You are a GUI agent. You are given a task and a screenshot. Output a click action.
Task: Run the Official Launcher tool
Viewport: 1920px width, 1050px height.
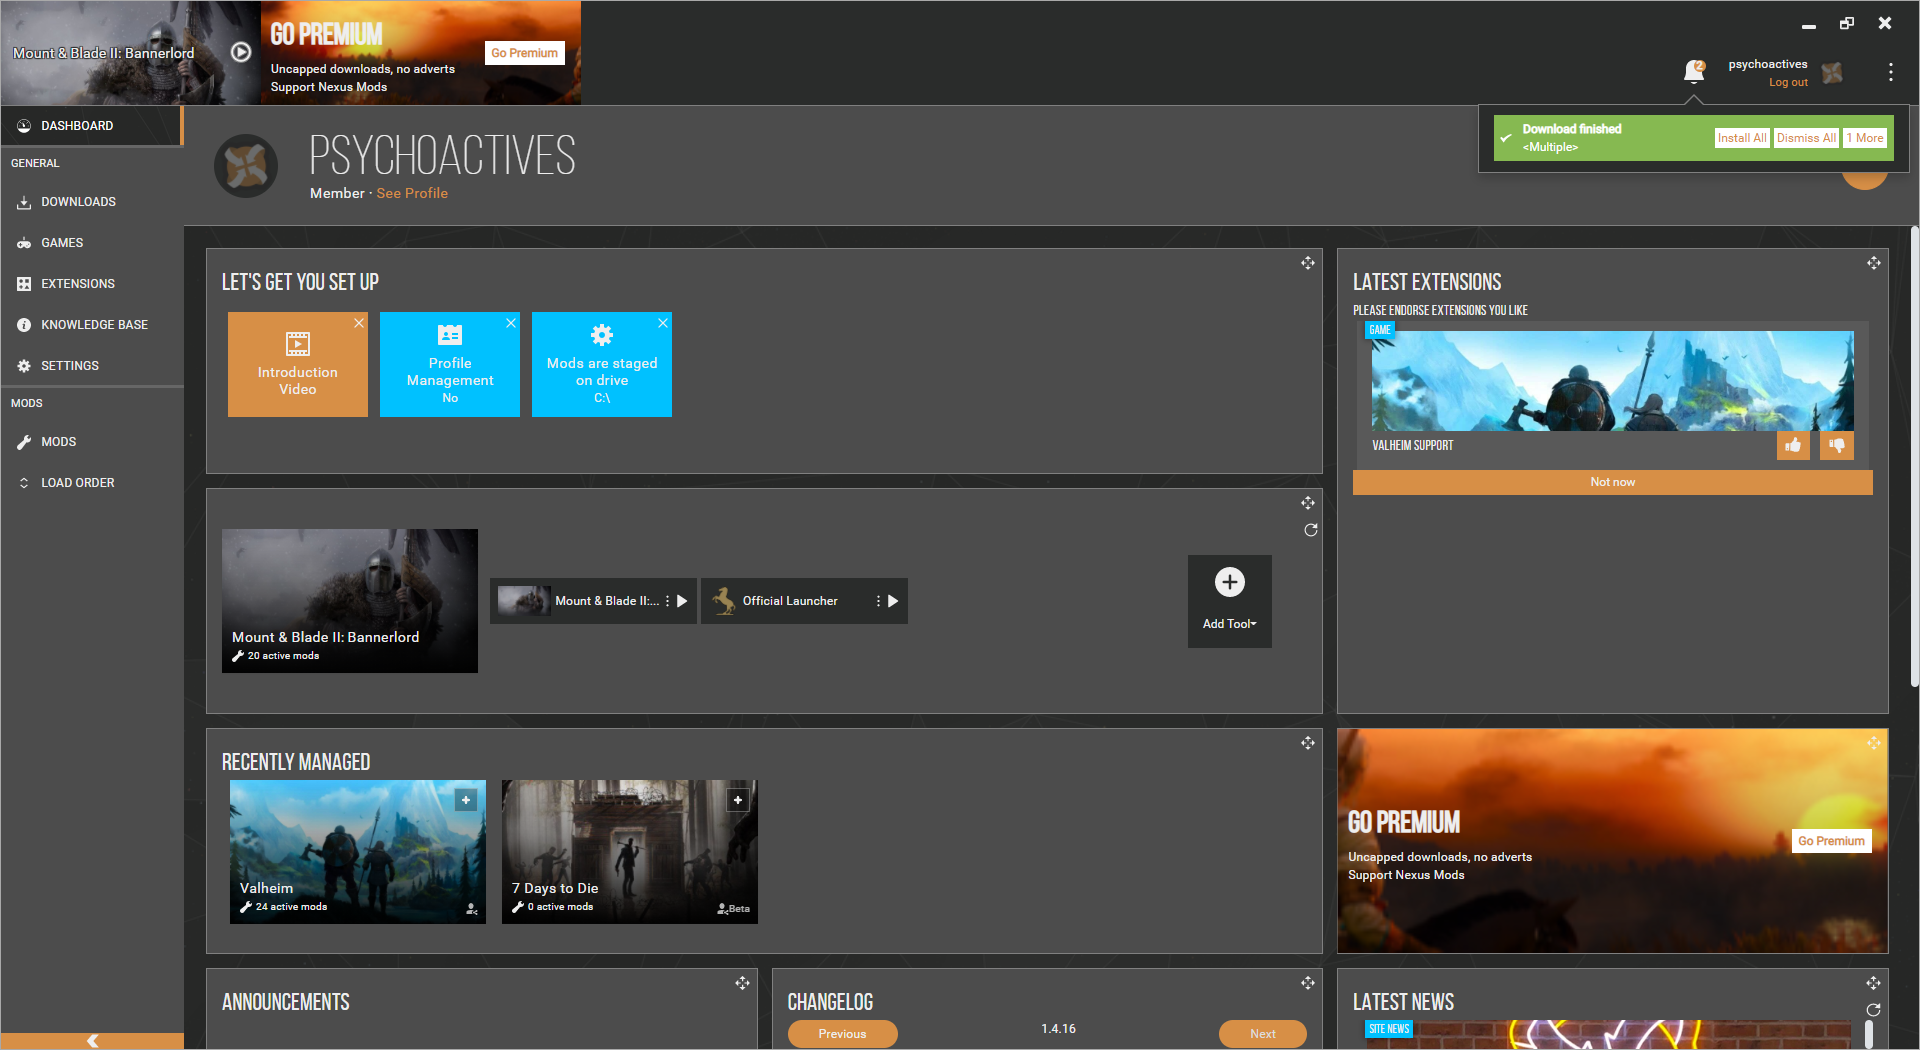(x=893, y=601)
